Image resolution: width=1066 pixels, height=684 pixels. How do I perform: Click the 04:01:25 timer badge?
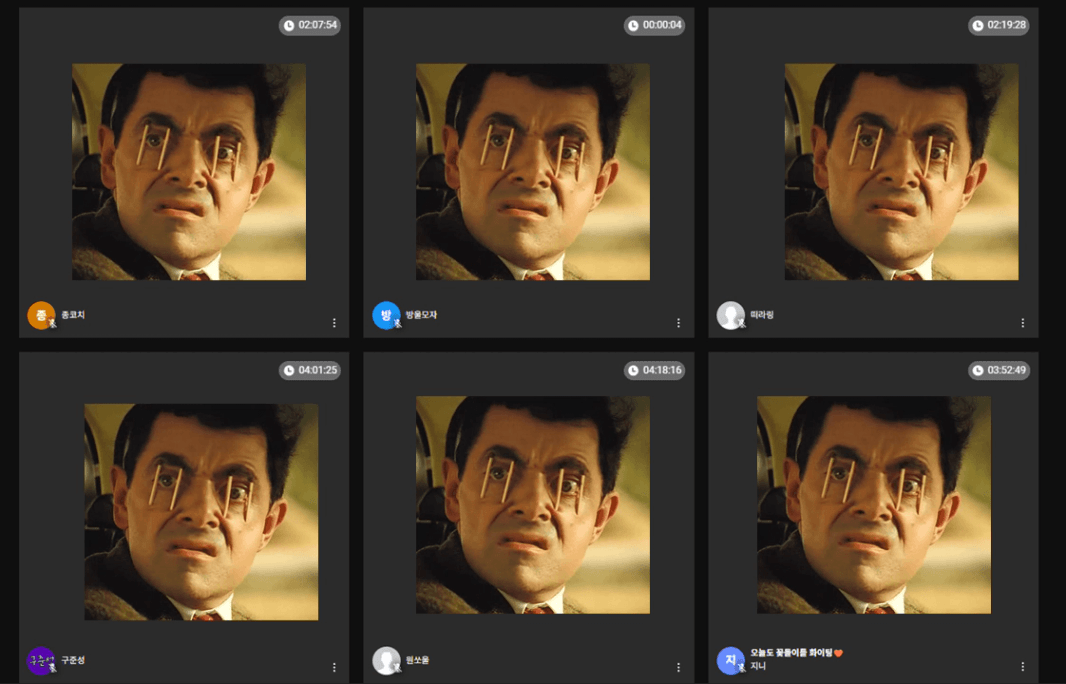(310, 371)
